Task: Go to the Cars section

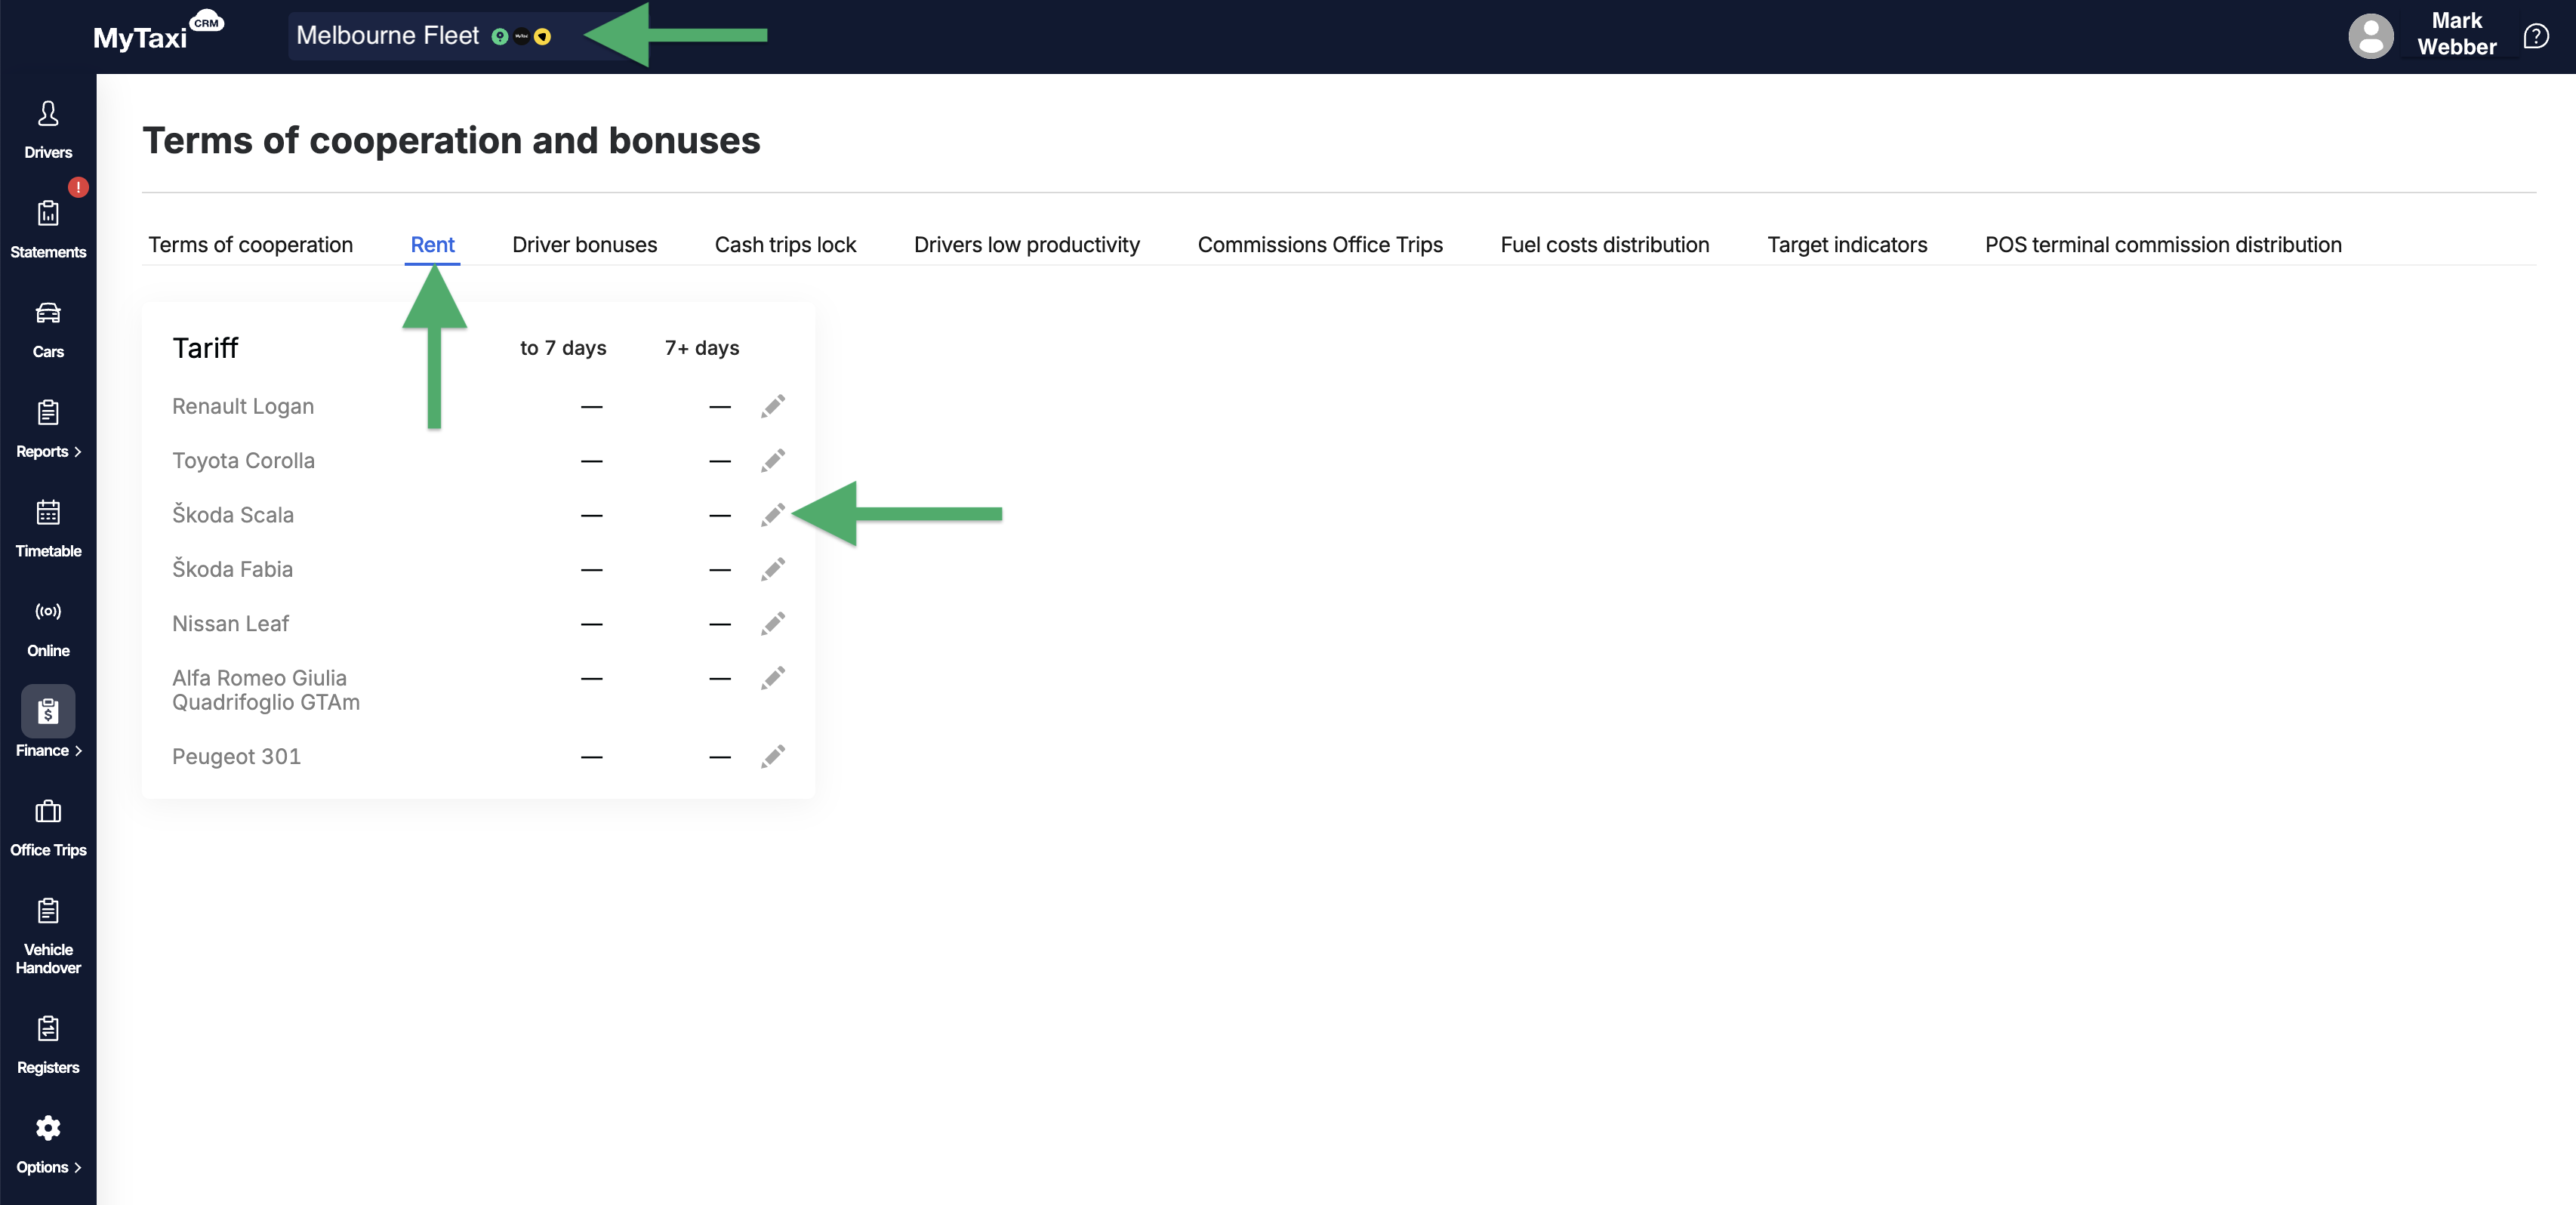Action: (x=48, y=330)
